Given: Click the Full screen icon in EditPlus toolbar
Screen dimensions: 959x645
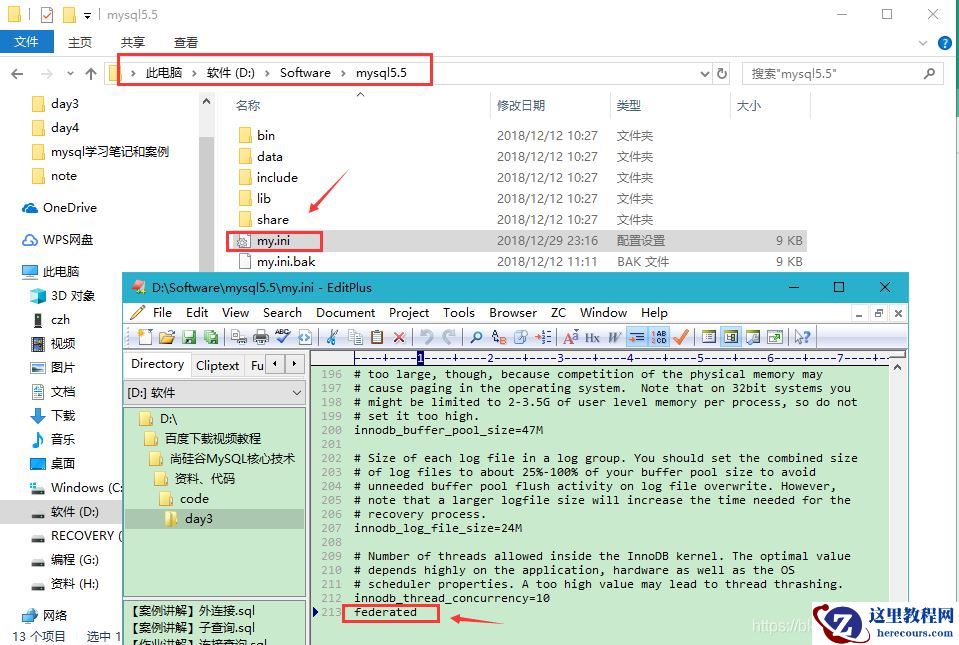Looking at the screenshot, I should (775, 337).
